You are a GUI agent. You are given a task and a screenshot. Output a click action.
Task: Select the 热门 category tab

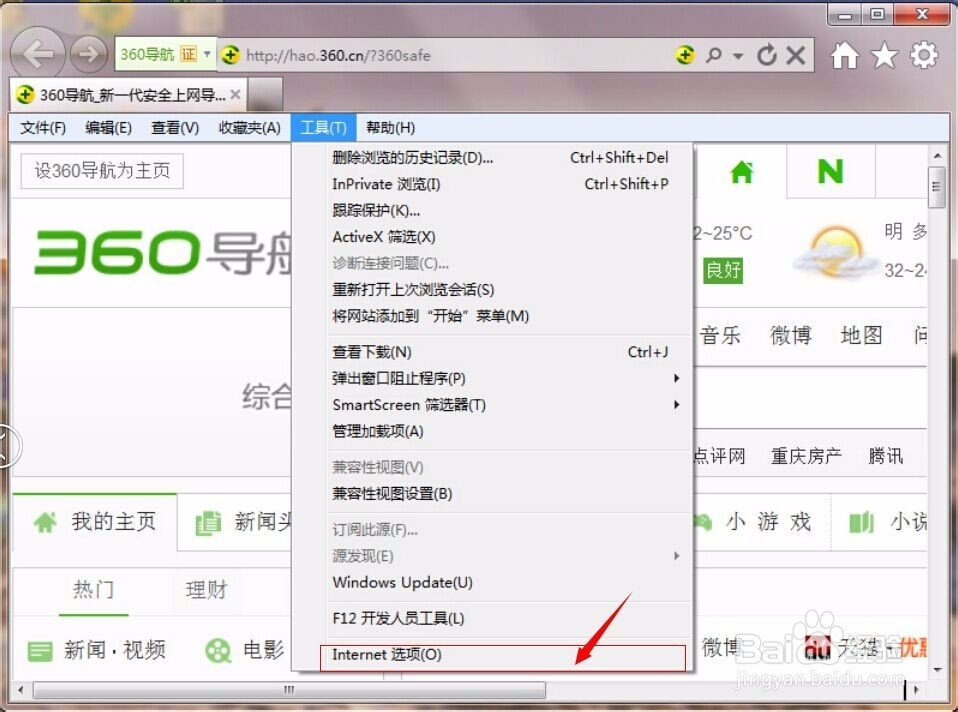click(93, 590)
